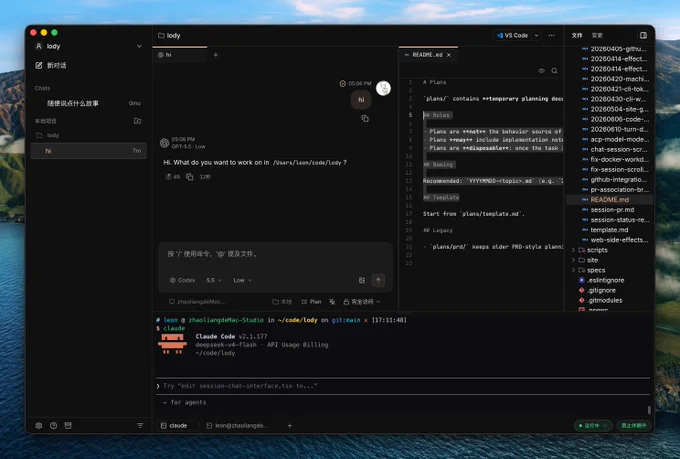Open the github-integratio... file
Viewport: 680px width, 459px height.
coord(614,179)
